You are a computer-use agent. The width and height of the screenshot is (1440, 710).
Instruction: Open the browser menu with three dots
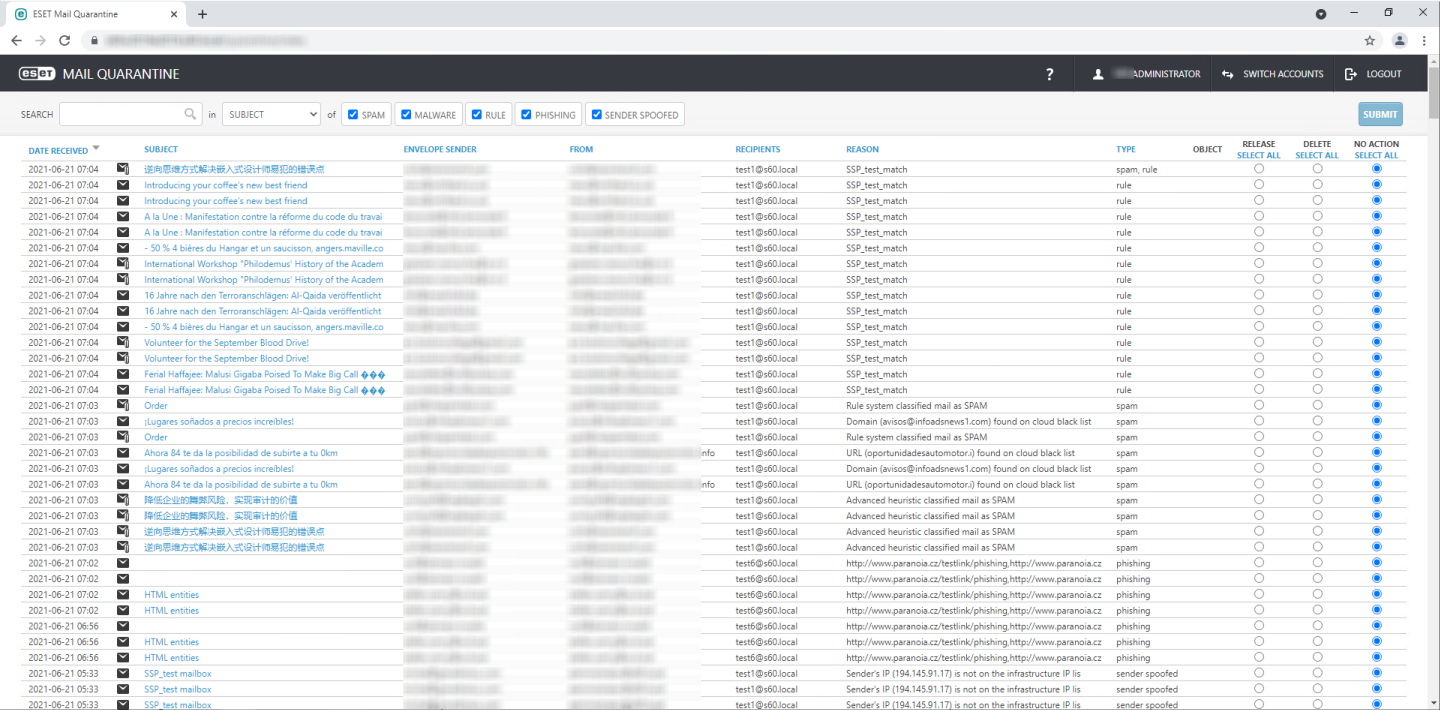coord(1424,40)
